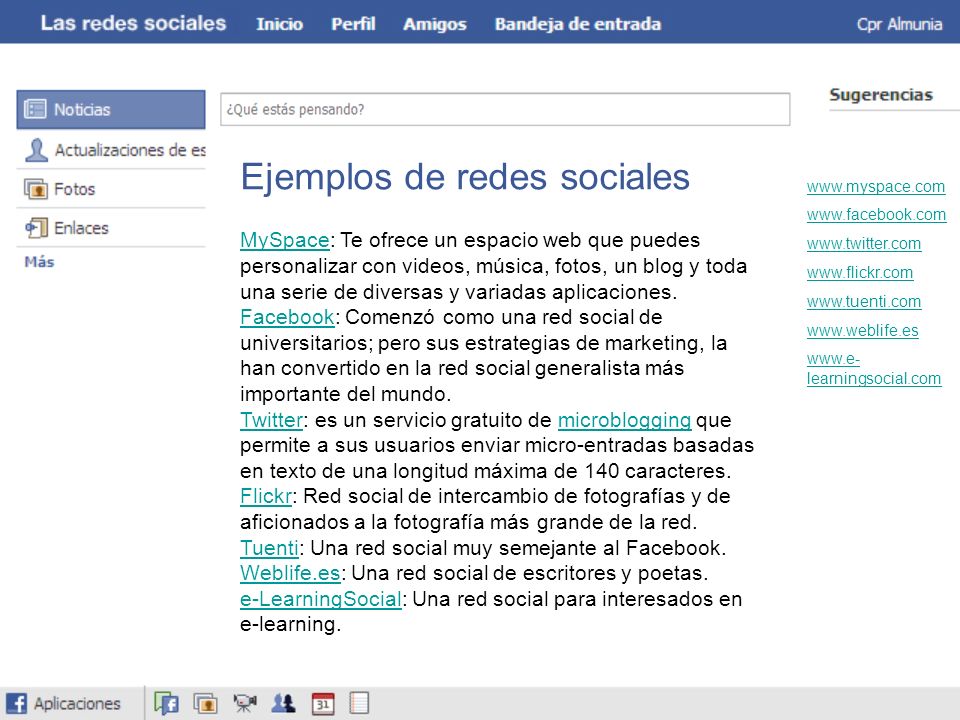Open the notes notepad icon
The width and height of the screenshot is (960, 720).
359,703
